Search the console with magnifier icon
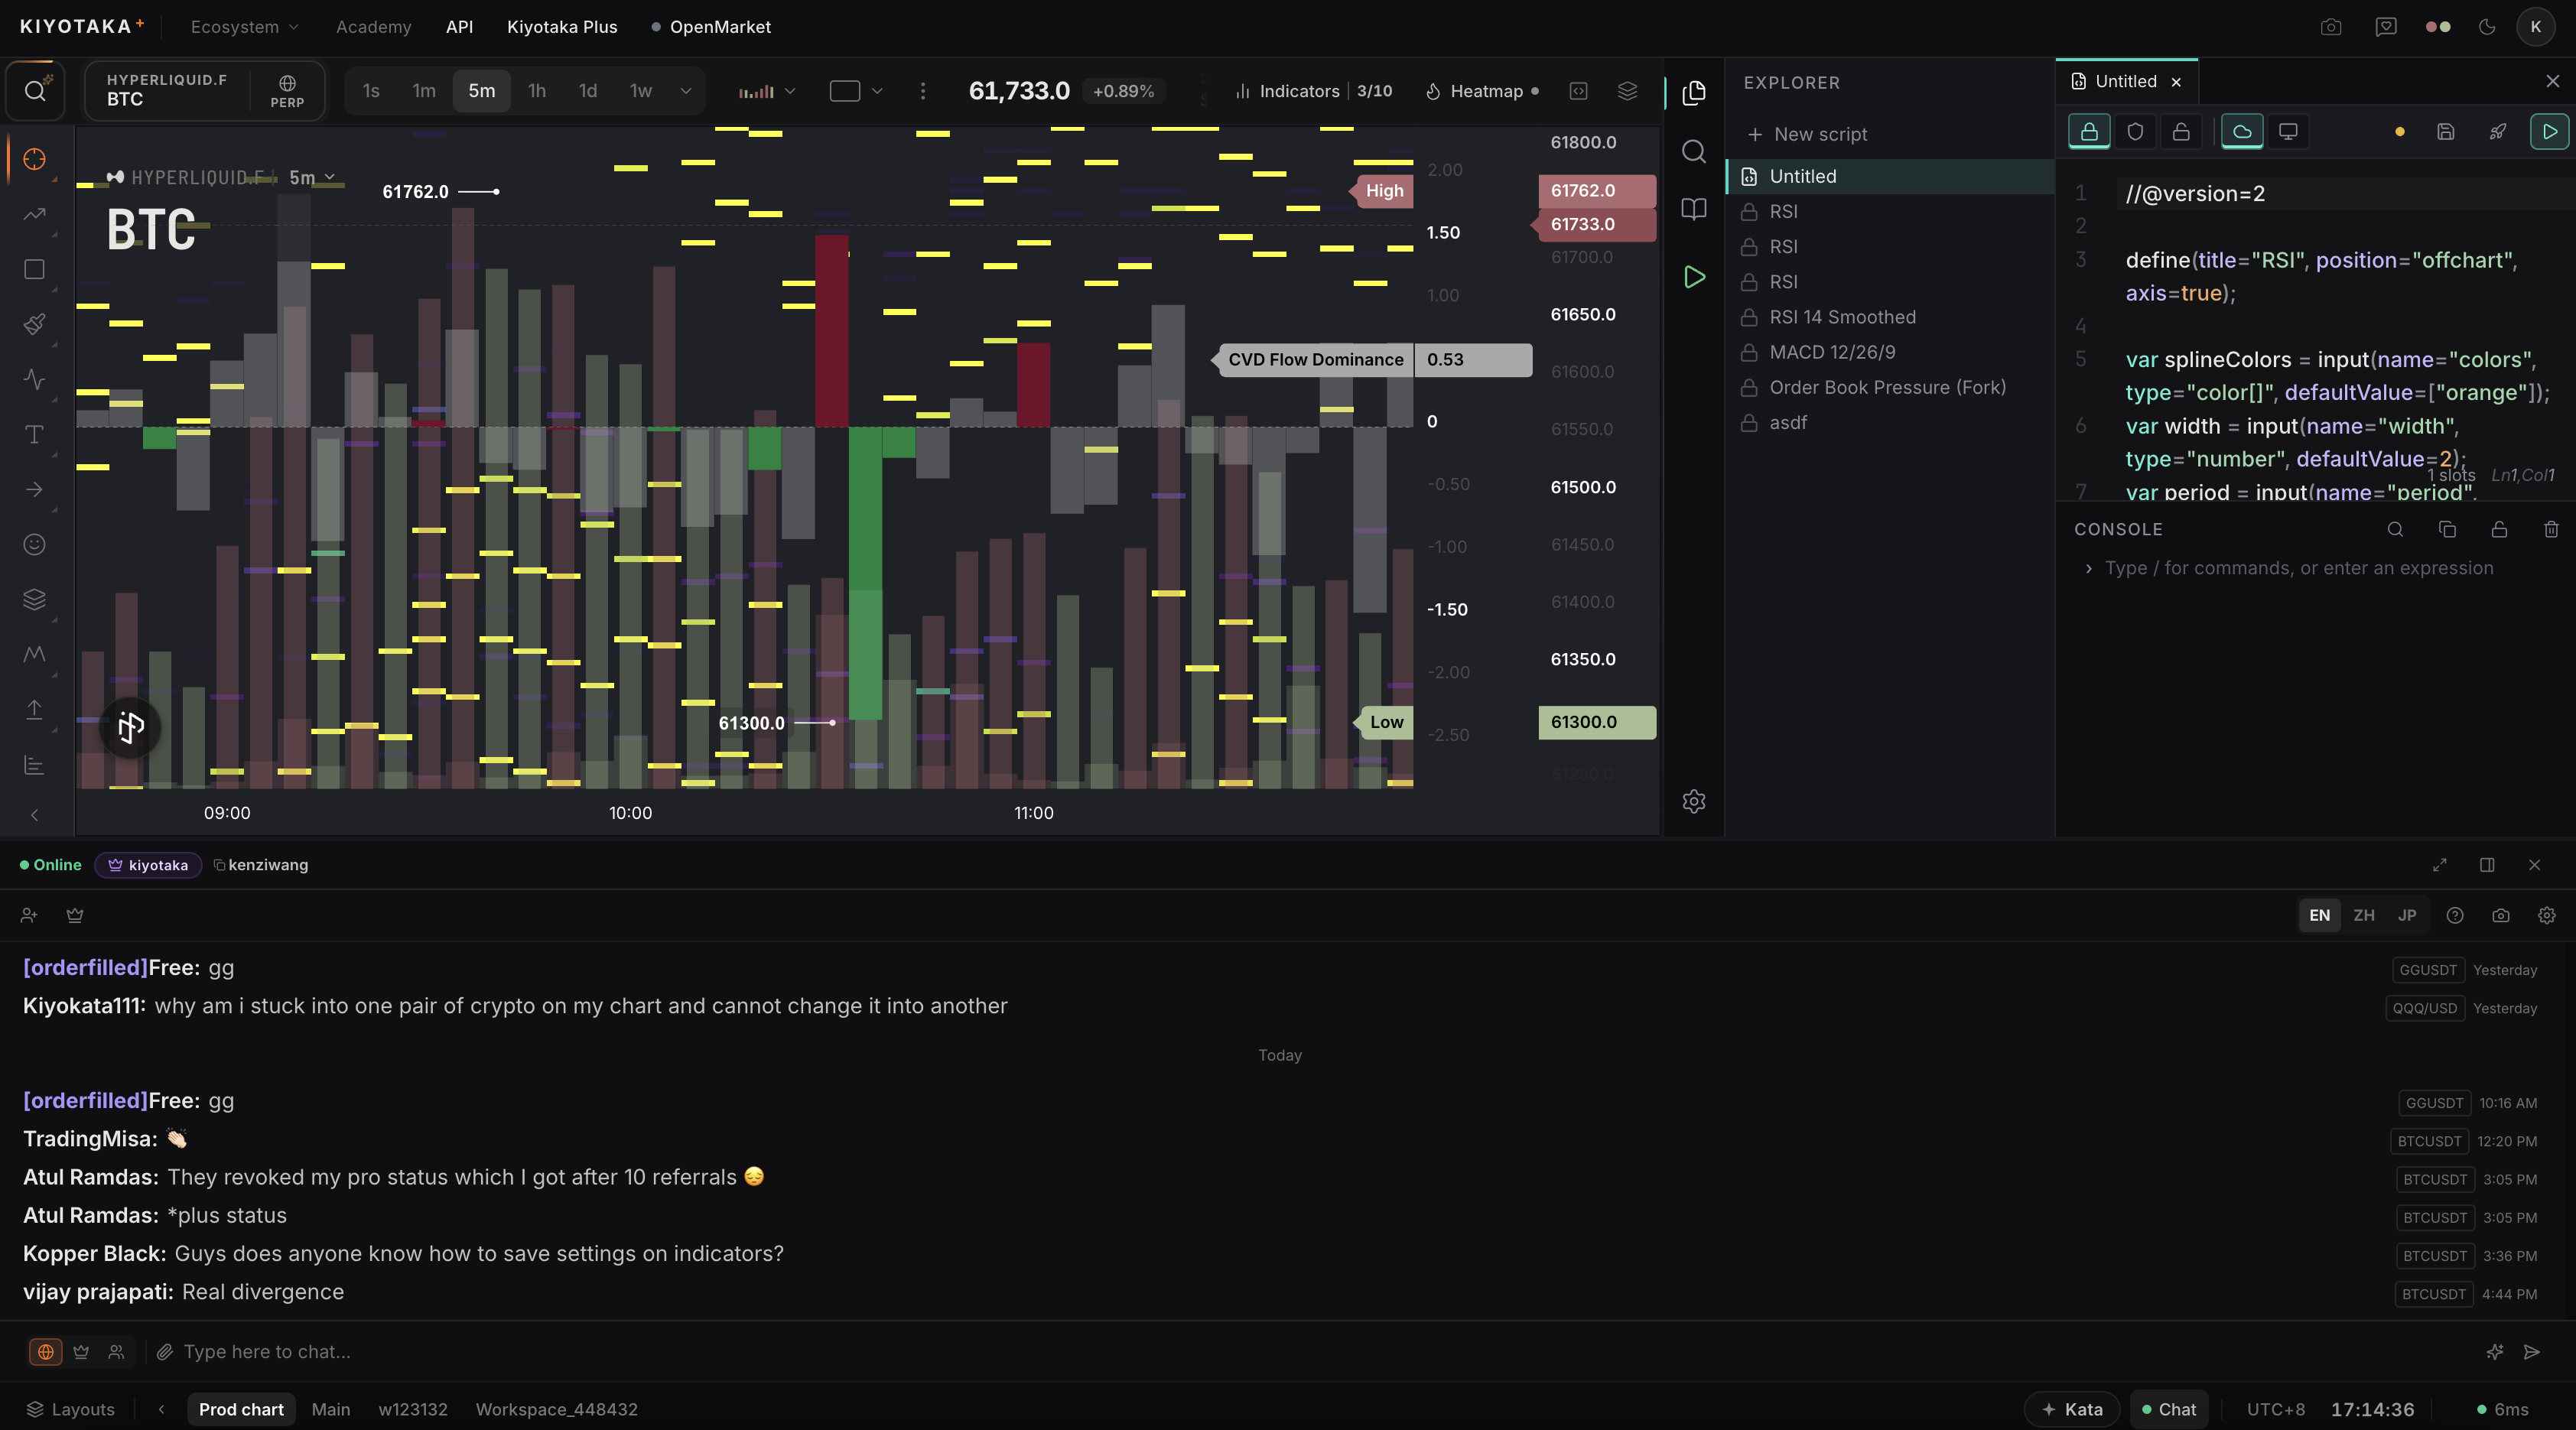Screen dimensions: 2576x1430 2395,529
